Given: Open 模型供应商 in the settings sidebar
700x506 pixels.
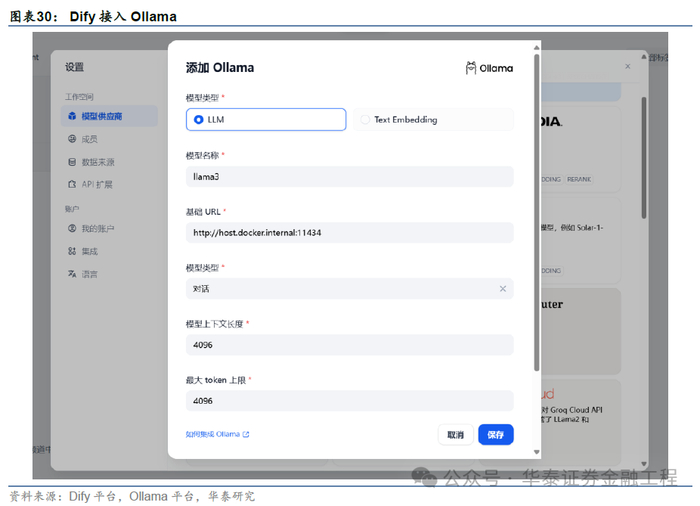Looking at the screenshot, I should pos(109,116).
